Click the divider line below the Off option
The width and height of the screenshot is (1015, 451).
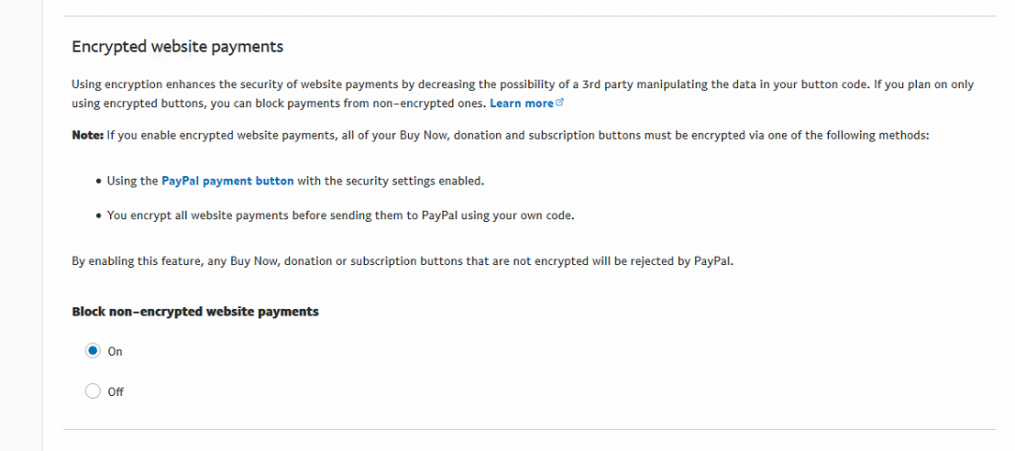click(x=529, y=430)
